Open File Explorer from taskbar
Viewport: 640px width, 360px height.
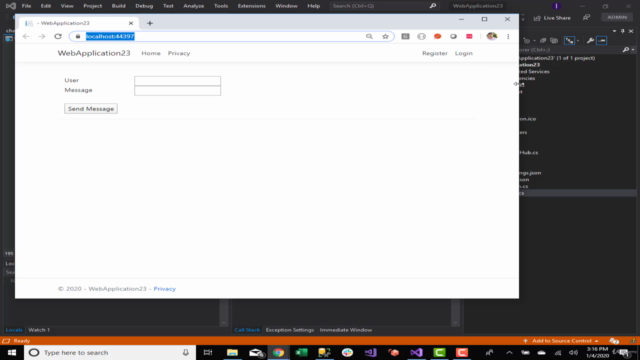tap(232, 352)
